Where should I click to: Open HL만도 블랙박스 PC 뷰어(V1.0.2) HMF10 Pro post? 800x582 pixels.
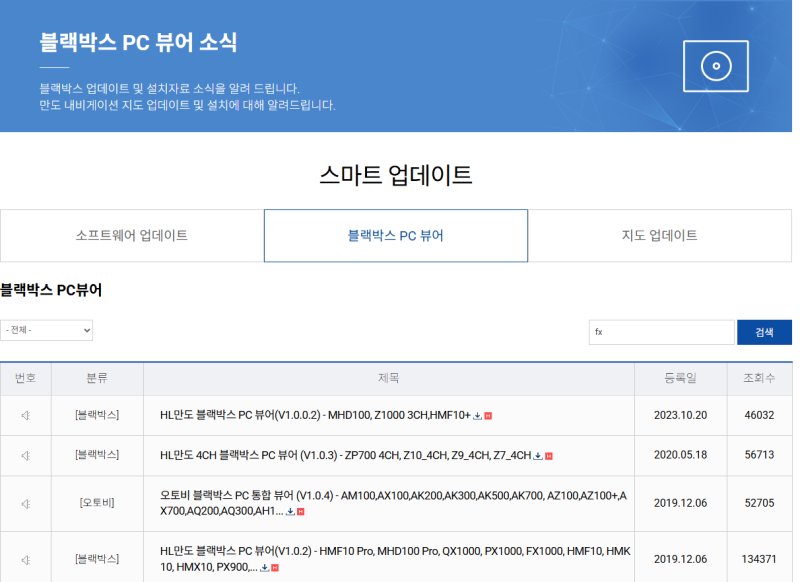pos(395,559)
